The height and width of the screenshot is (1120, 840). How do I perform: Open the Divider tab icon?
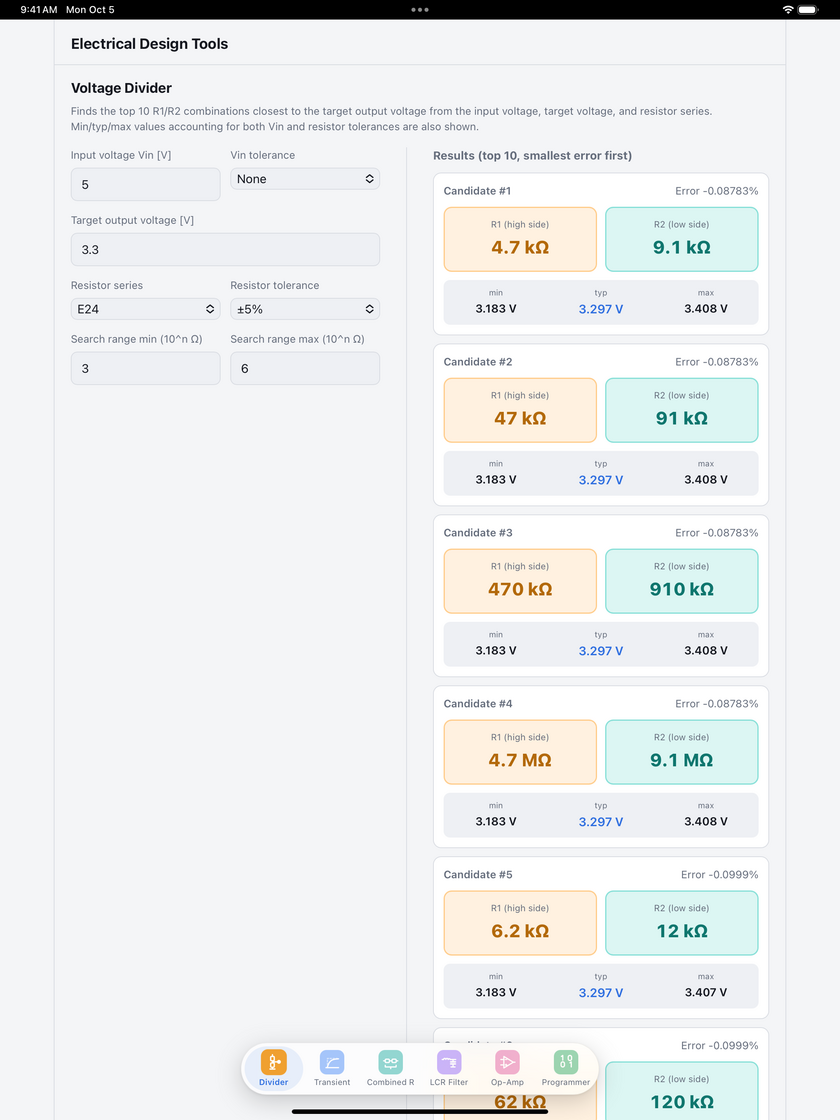(x=274, y=1062)
